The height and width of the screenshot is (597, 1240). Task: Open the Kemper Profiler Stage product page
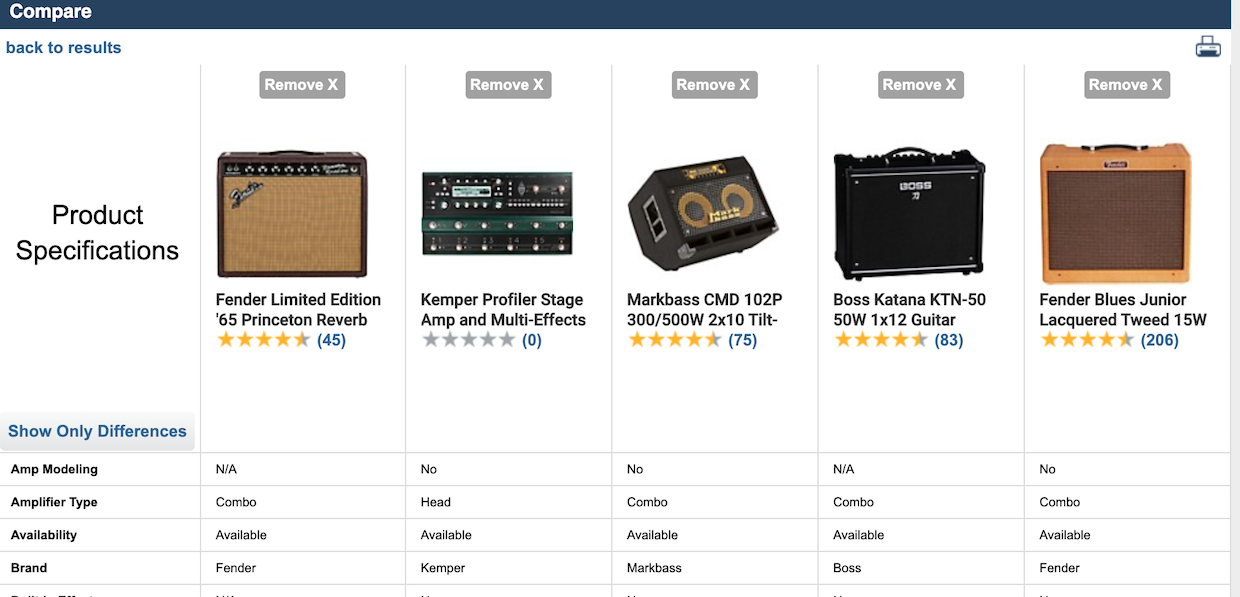coord(501,310)
